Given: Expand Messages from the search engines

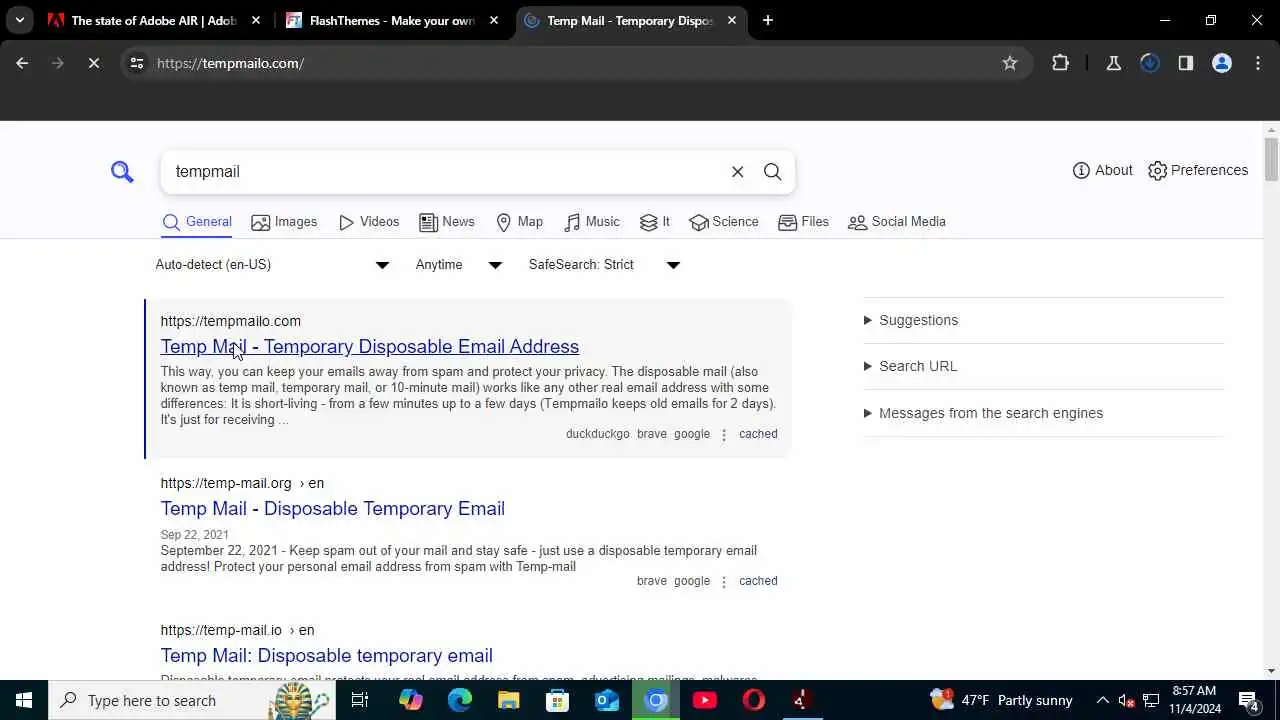Looking at the screenshot, I should click(983, 413).
